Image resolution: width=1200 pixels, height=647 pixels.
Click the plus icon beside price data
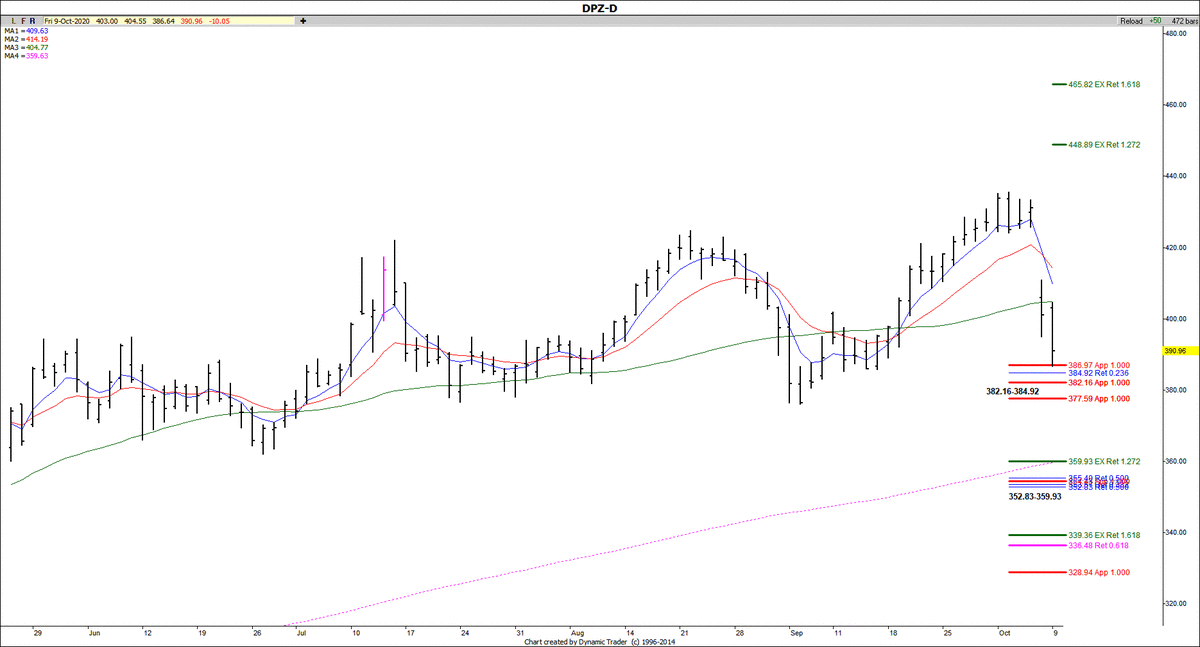(x=303, y=20)
